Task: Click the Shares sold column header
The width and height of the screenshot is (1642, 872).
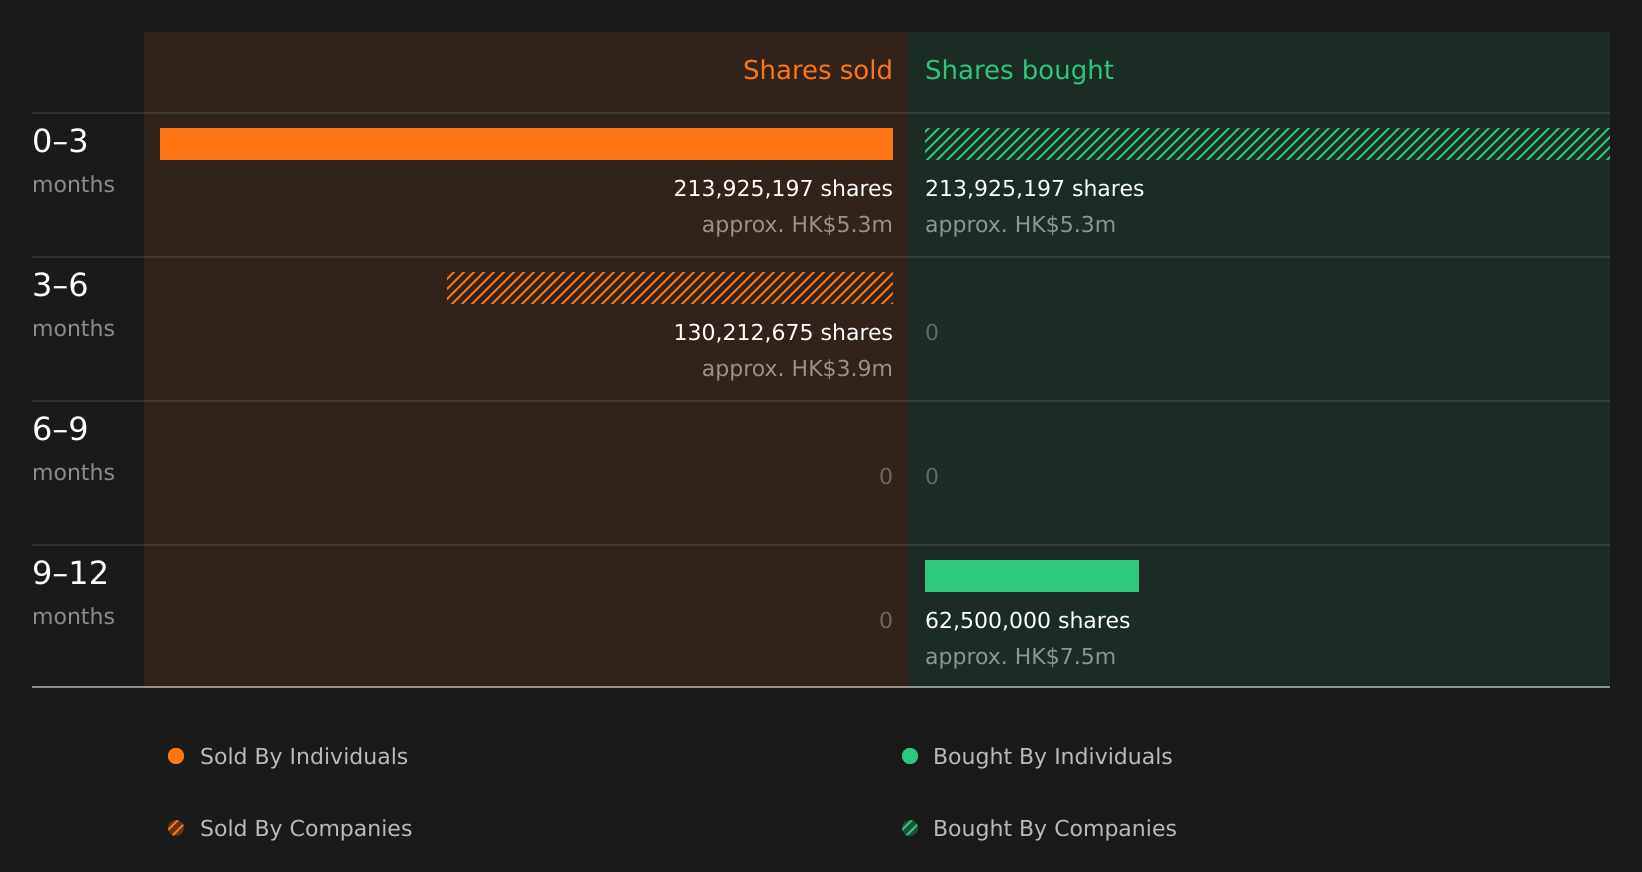Action: 817,71
